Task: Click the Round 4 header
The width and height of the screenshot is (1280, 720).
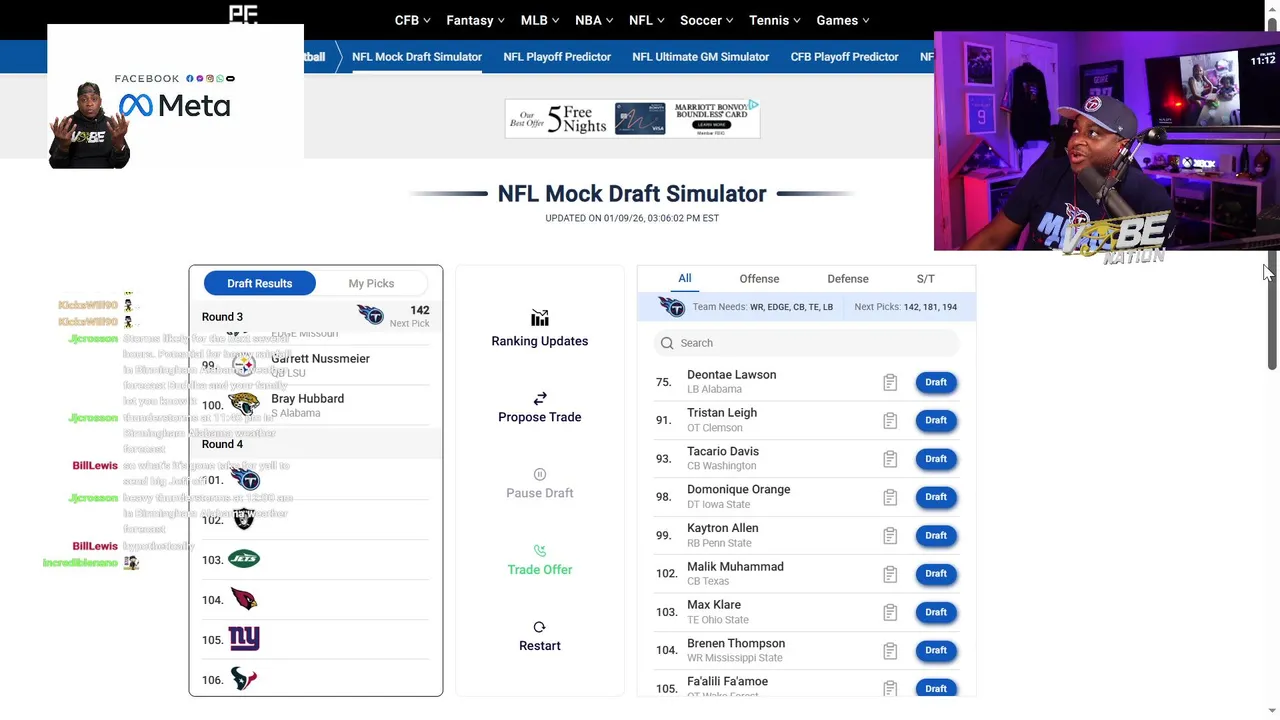Action: [x=315, y=444]
